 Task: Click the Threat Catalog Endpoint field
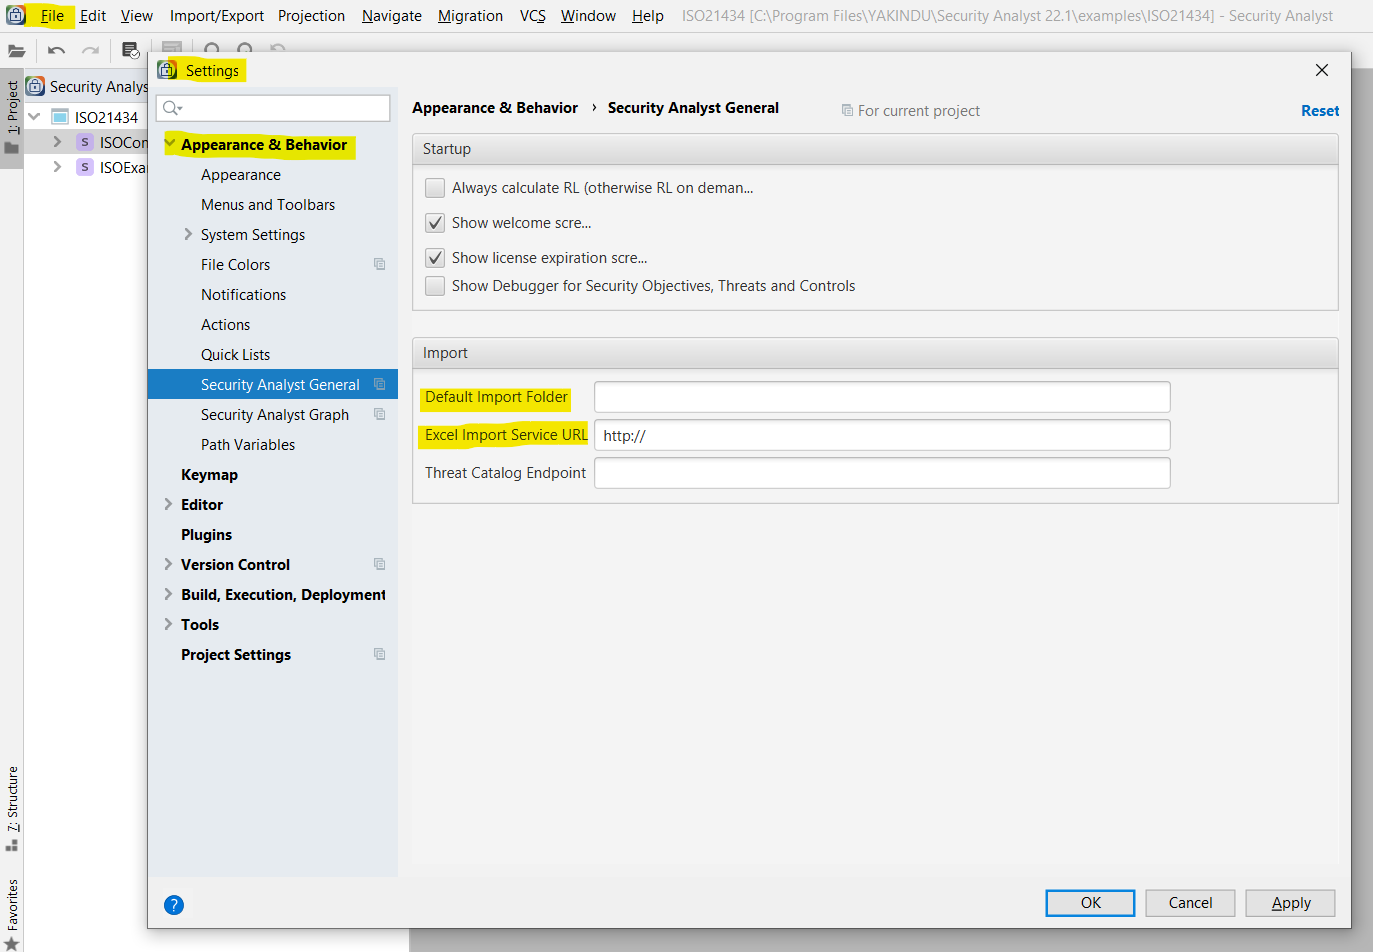(882, 473)
